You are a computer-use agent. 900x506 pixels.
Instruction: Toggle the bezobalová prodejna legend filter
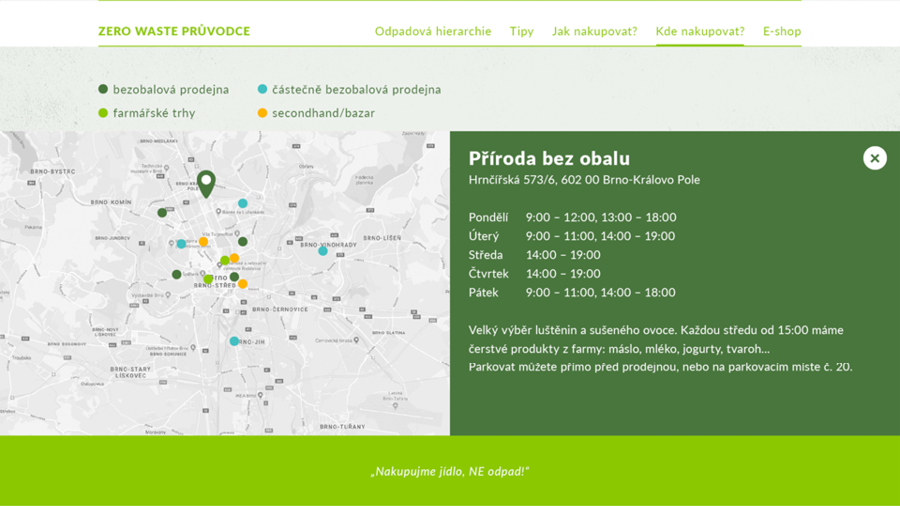click(164, 89)
